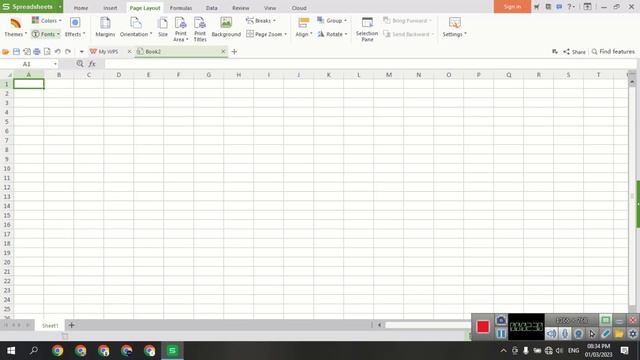Open the Selection Pane
The width and height of the screenshot is (640, 360).
[x=367, y=29]
